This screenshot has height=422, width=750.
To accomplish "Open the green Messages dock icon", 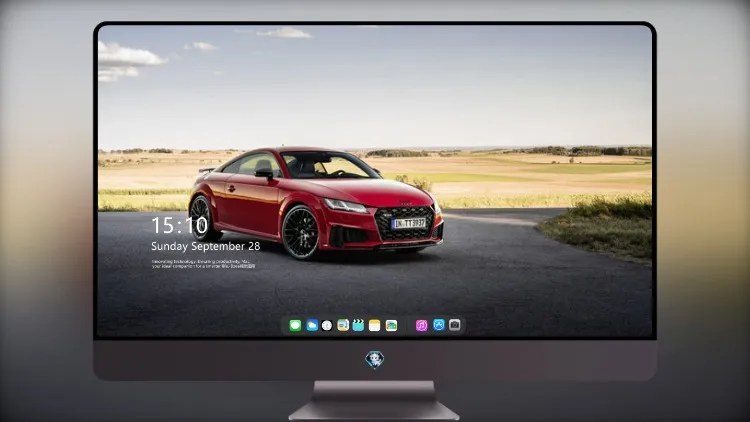I will tap(295, 325).
